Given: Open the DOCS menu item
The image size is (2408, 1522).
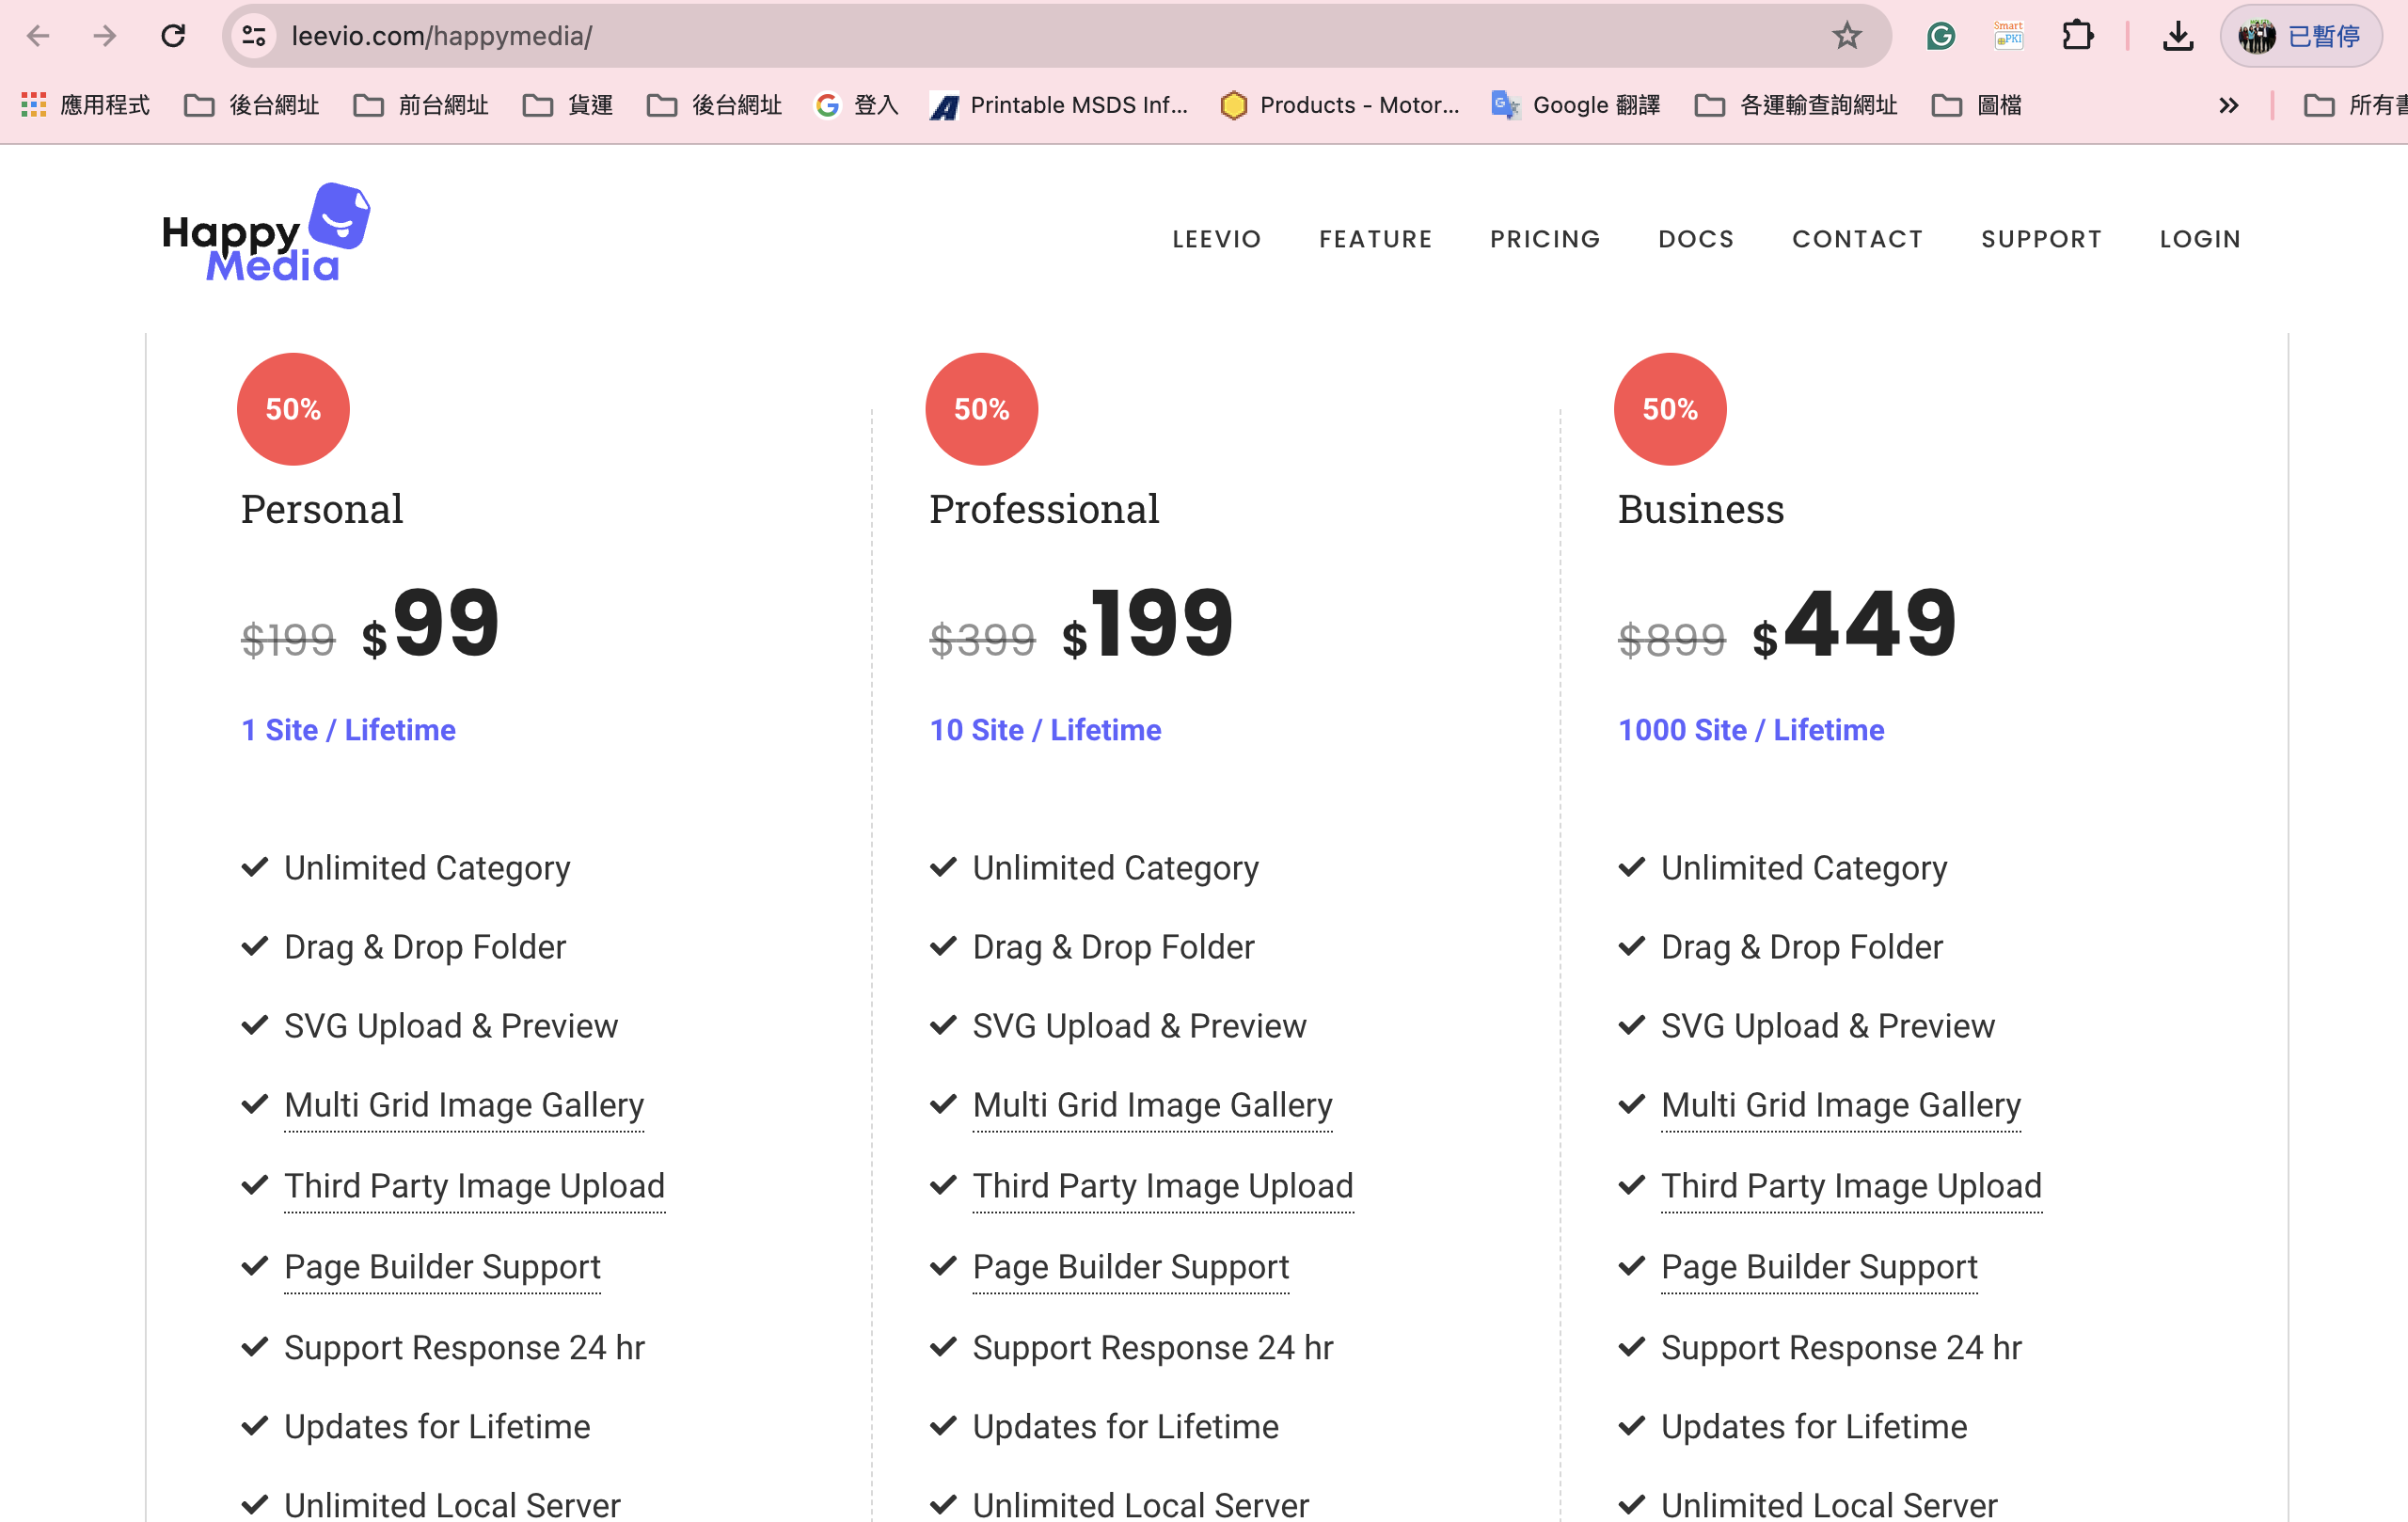Looking at the screenshot, I should pyautogui.click(x=1696, y=239).
